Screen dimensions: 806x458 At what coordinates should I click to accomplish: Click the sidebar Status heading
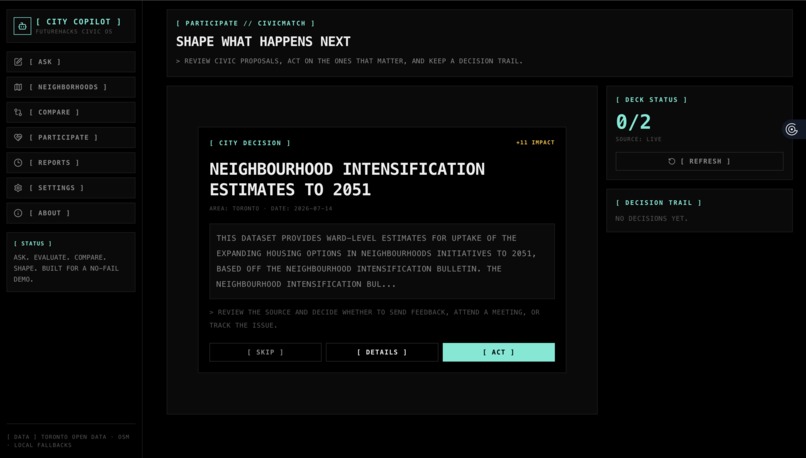(33, 244)
